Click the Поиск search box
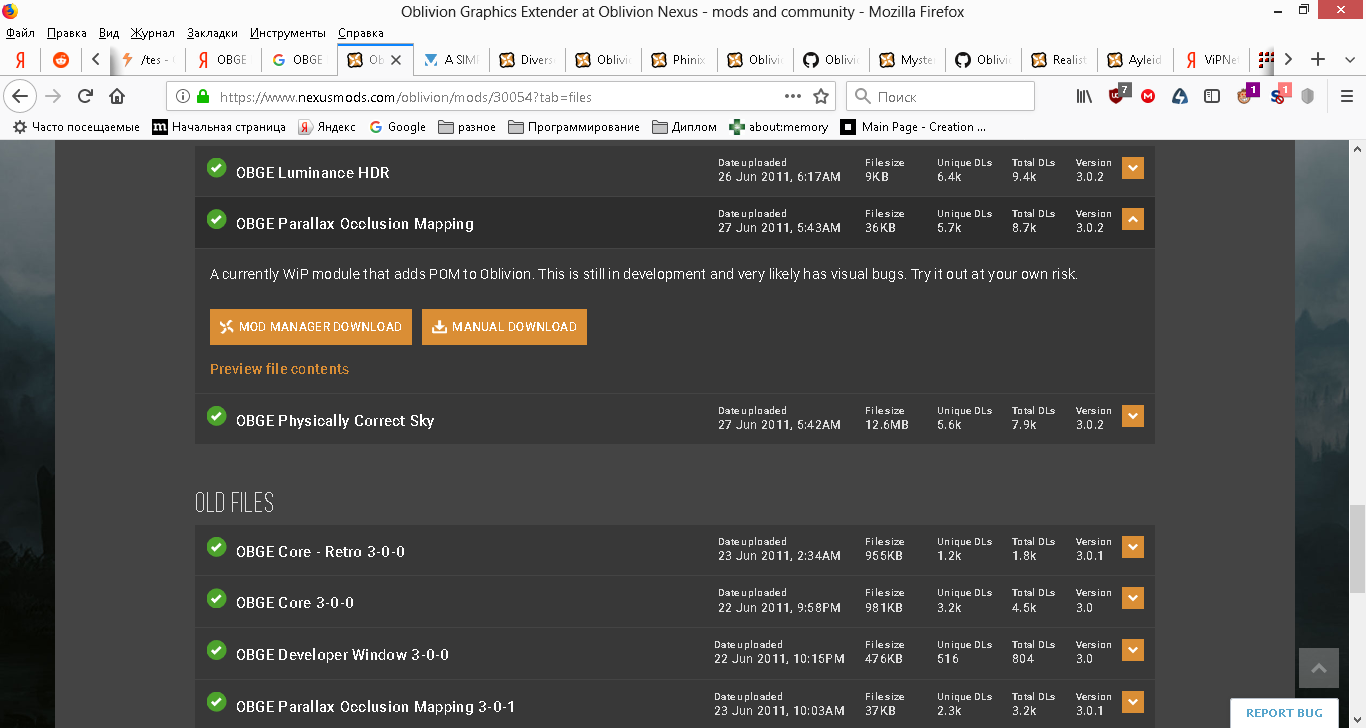The image size is (1366, 728). coord(940,96)
